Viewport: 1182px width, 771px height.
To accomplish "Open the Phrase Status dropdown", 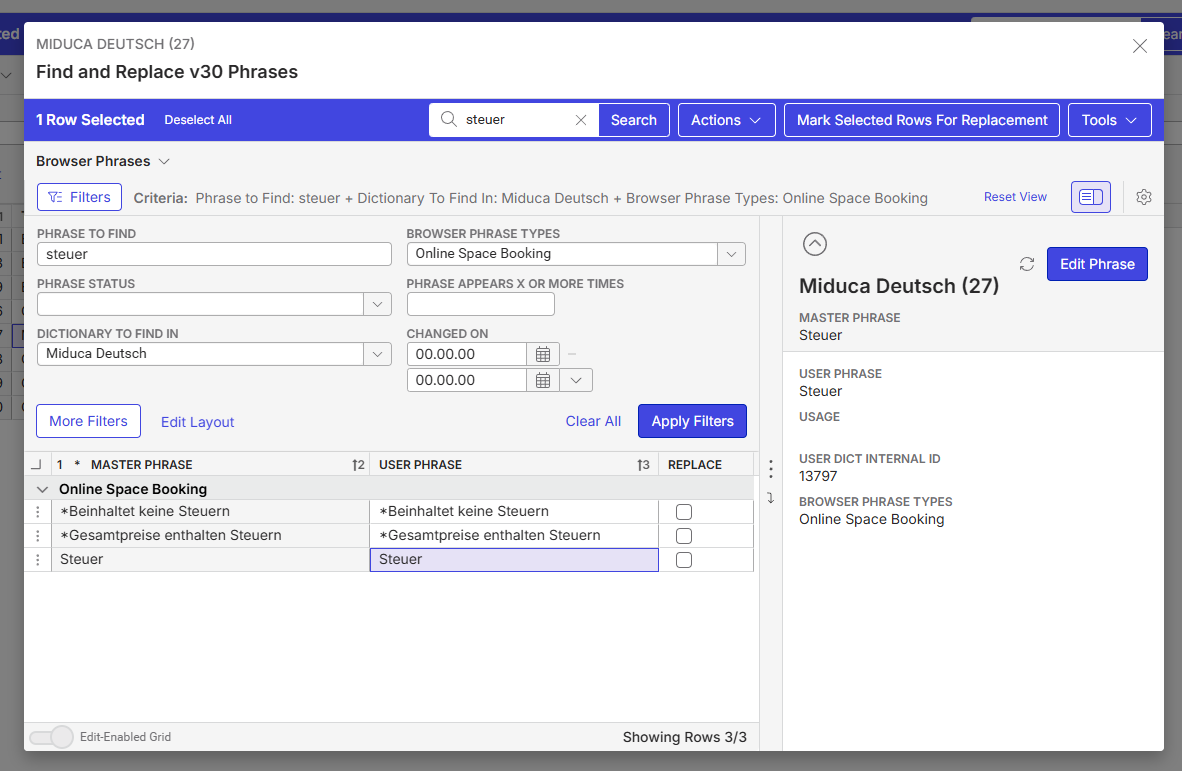I will click(x=378, y=304).
